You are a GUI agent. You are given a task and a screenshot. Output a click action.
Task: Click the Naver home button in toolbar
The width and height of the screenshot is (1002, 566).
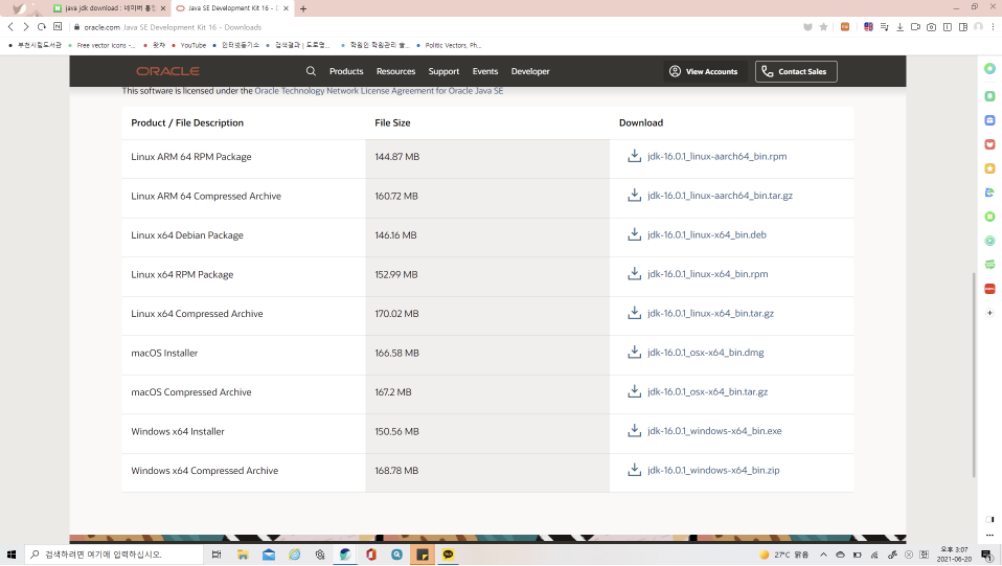(x=58, y=27)
